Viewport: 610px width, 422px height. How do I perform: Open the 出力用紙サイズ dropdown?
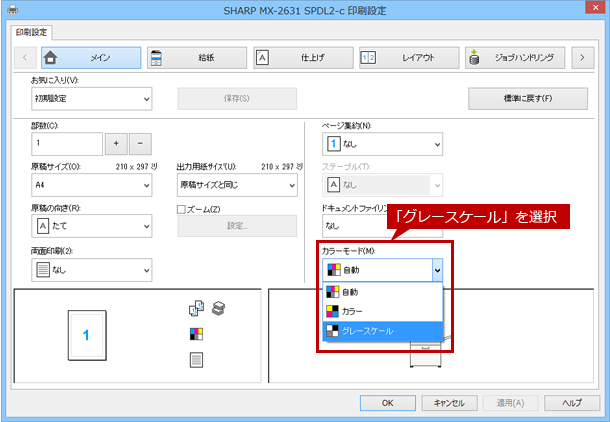coord(237,185)
